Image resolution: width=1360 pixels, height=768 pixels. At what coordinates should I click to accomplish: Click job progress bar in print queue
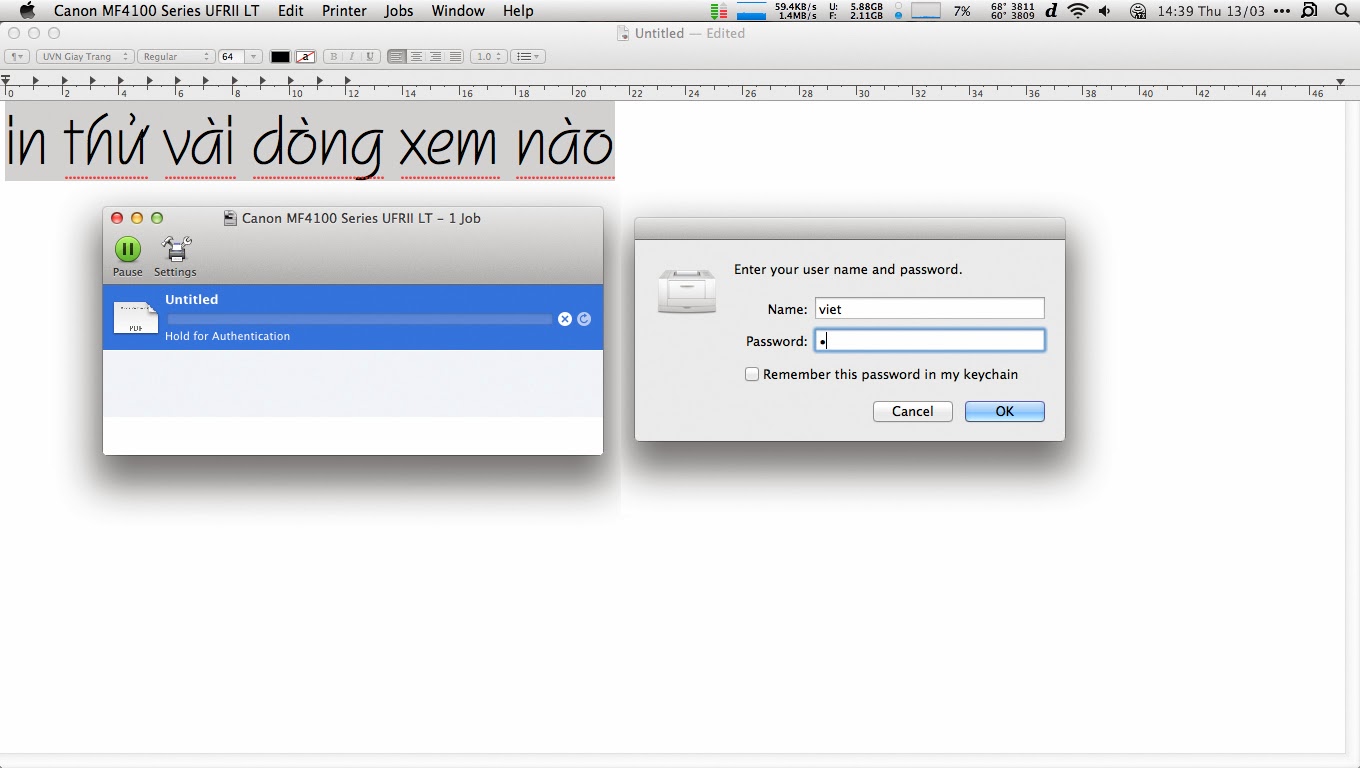coord(360,319)
